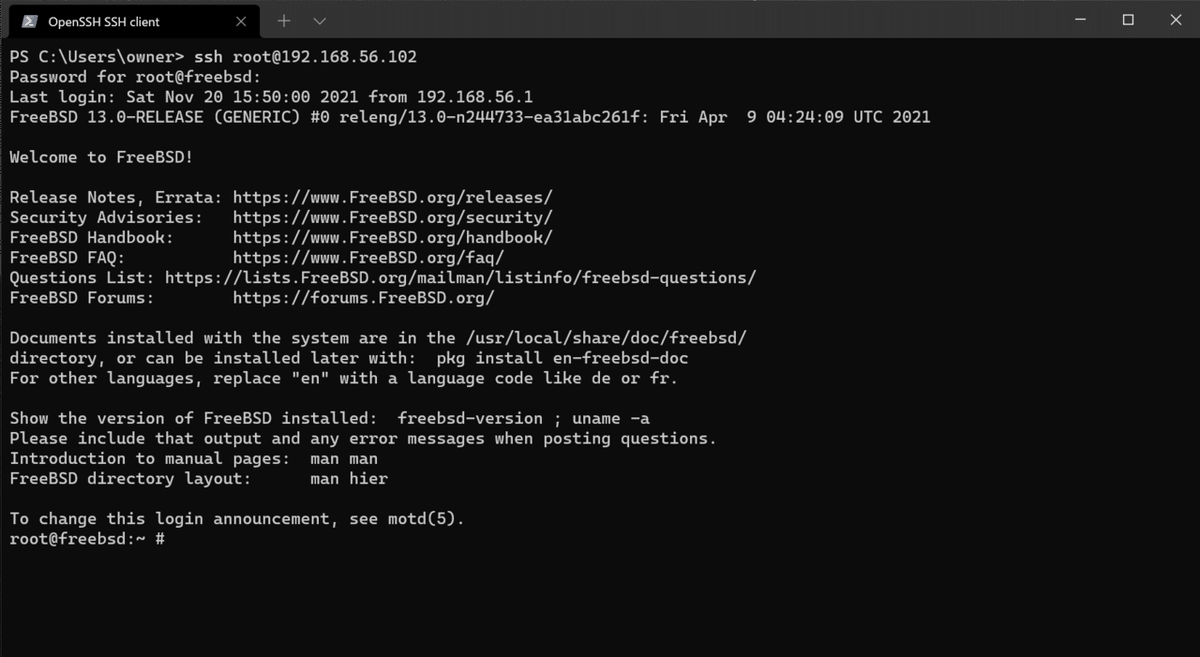The image size is (1200, 657).
Task: Close the Windows Terminal window
Action: [1175, 20]
